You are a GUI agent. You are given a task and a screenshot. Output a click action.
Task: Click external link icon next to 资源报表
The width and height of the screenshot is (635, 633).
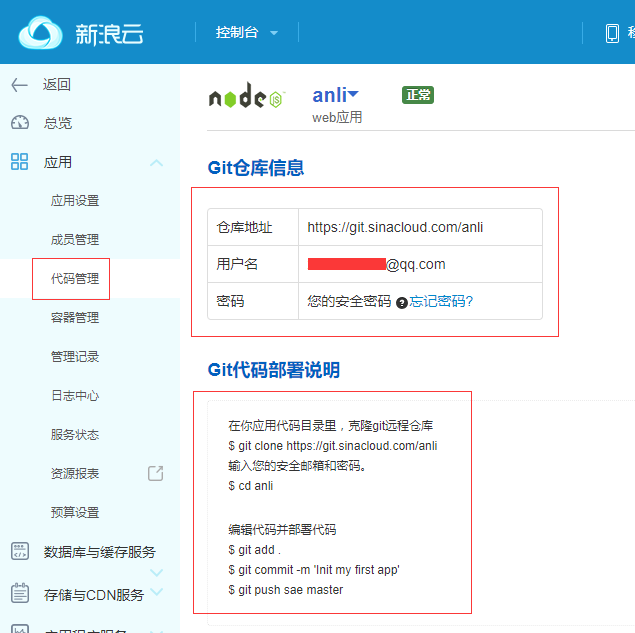click(x=156, y=473)
